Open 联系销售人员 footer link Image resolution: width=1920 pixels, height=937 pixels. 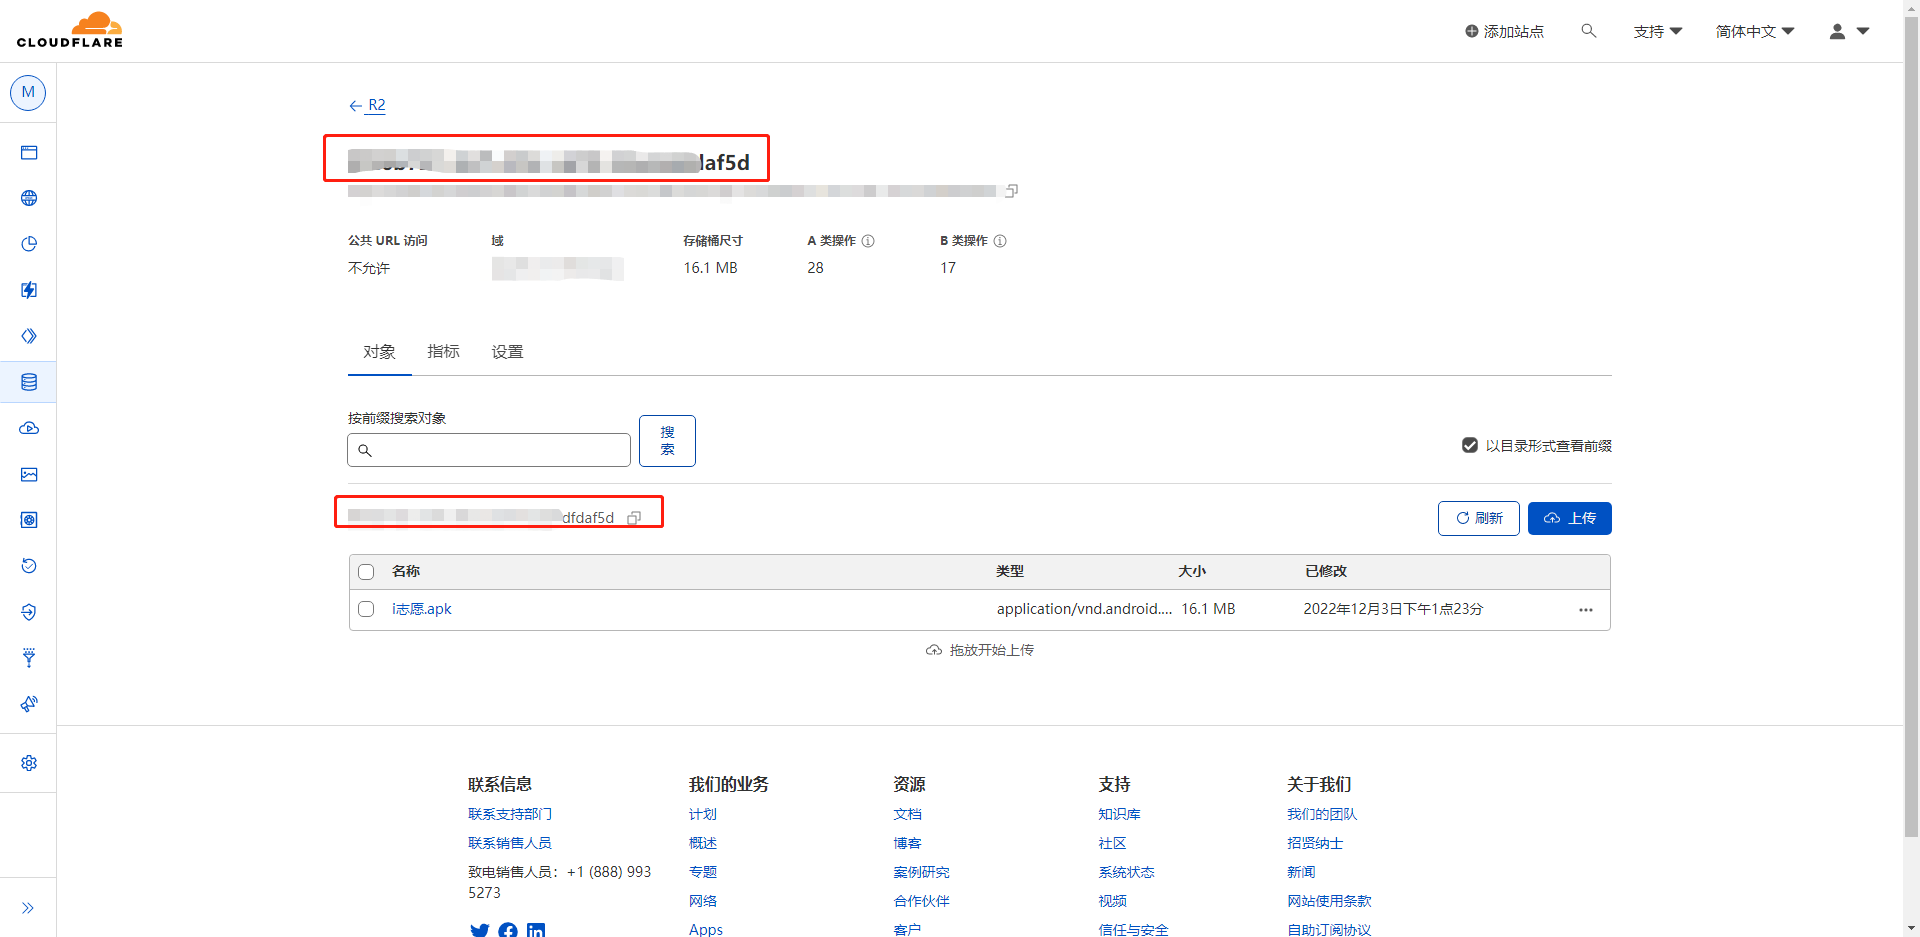(x=510, y=843)
